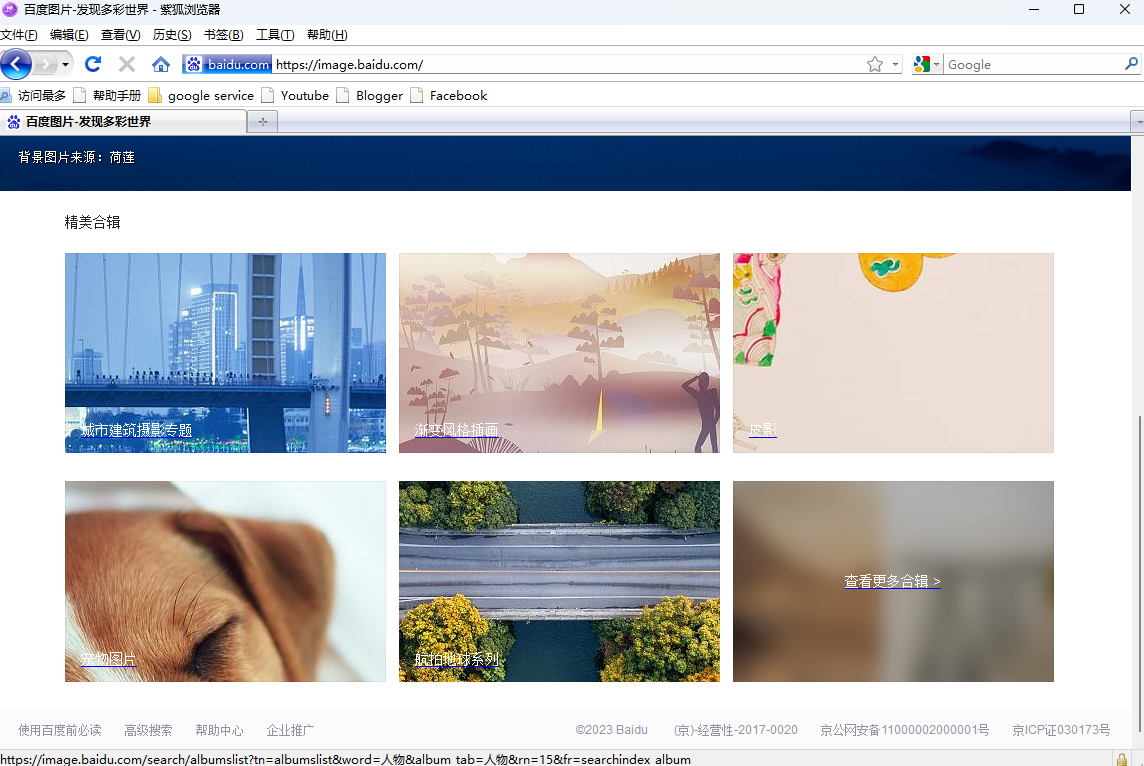Open the 书签 (Bookmarks) menu
The width and height of the screenshot is (1144, 766).
coord(223,35)
